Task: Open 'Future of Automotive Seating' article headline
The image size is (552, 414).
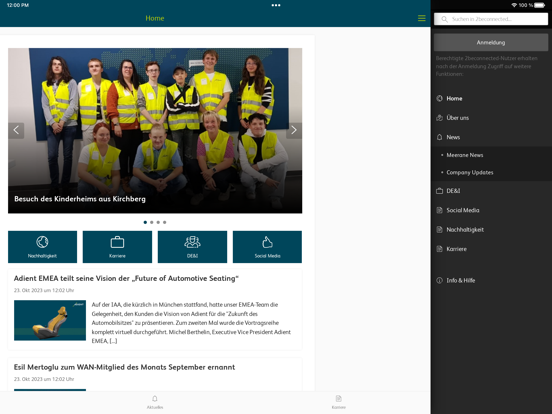Action: (x=126, y=278)
